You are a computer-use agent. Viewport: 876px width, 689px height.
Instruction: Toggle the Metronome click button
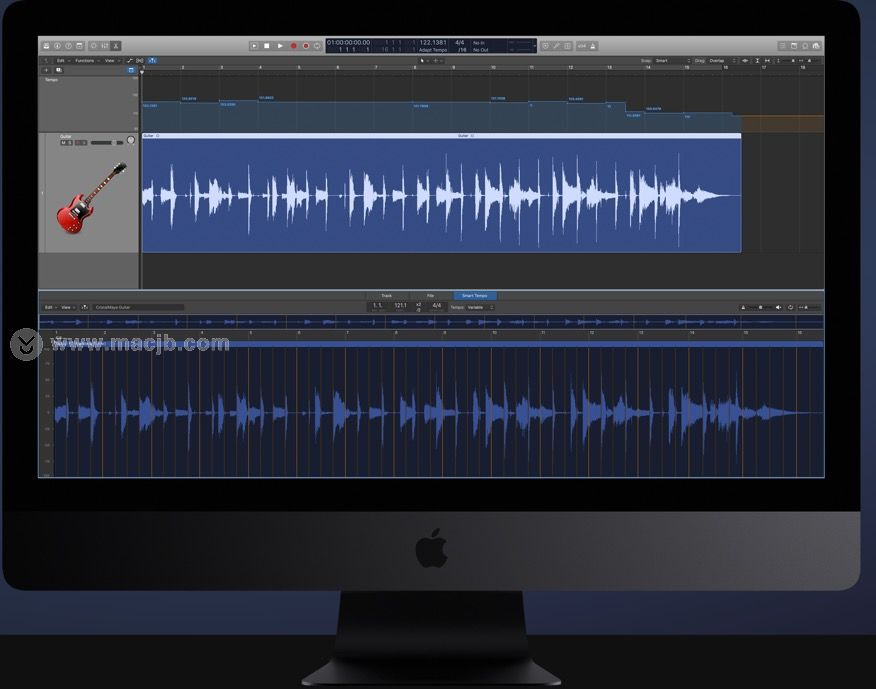tap(593, 46)
